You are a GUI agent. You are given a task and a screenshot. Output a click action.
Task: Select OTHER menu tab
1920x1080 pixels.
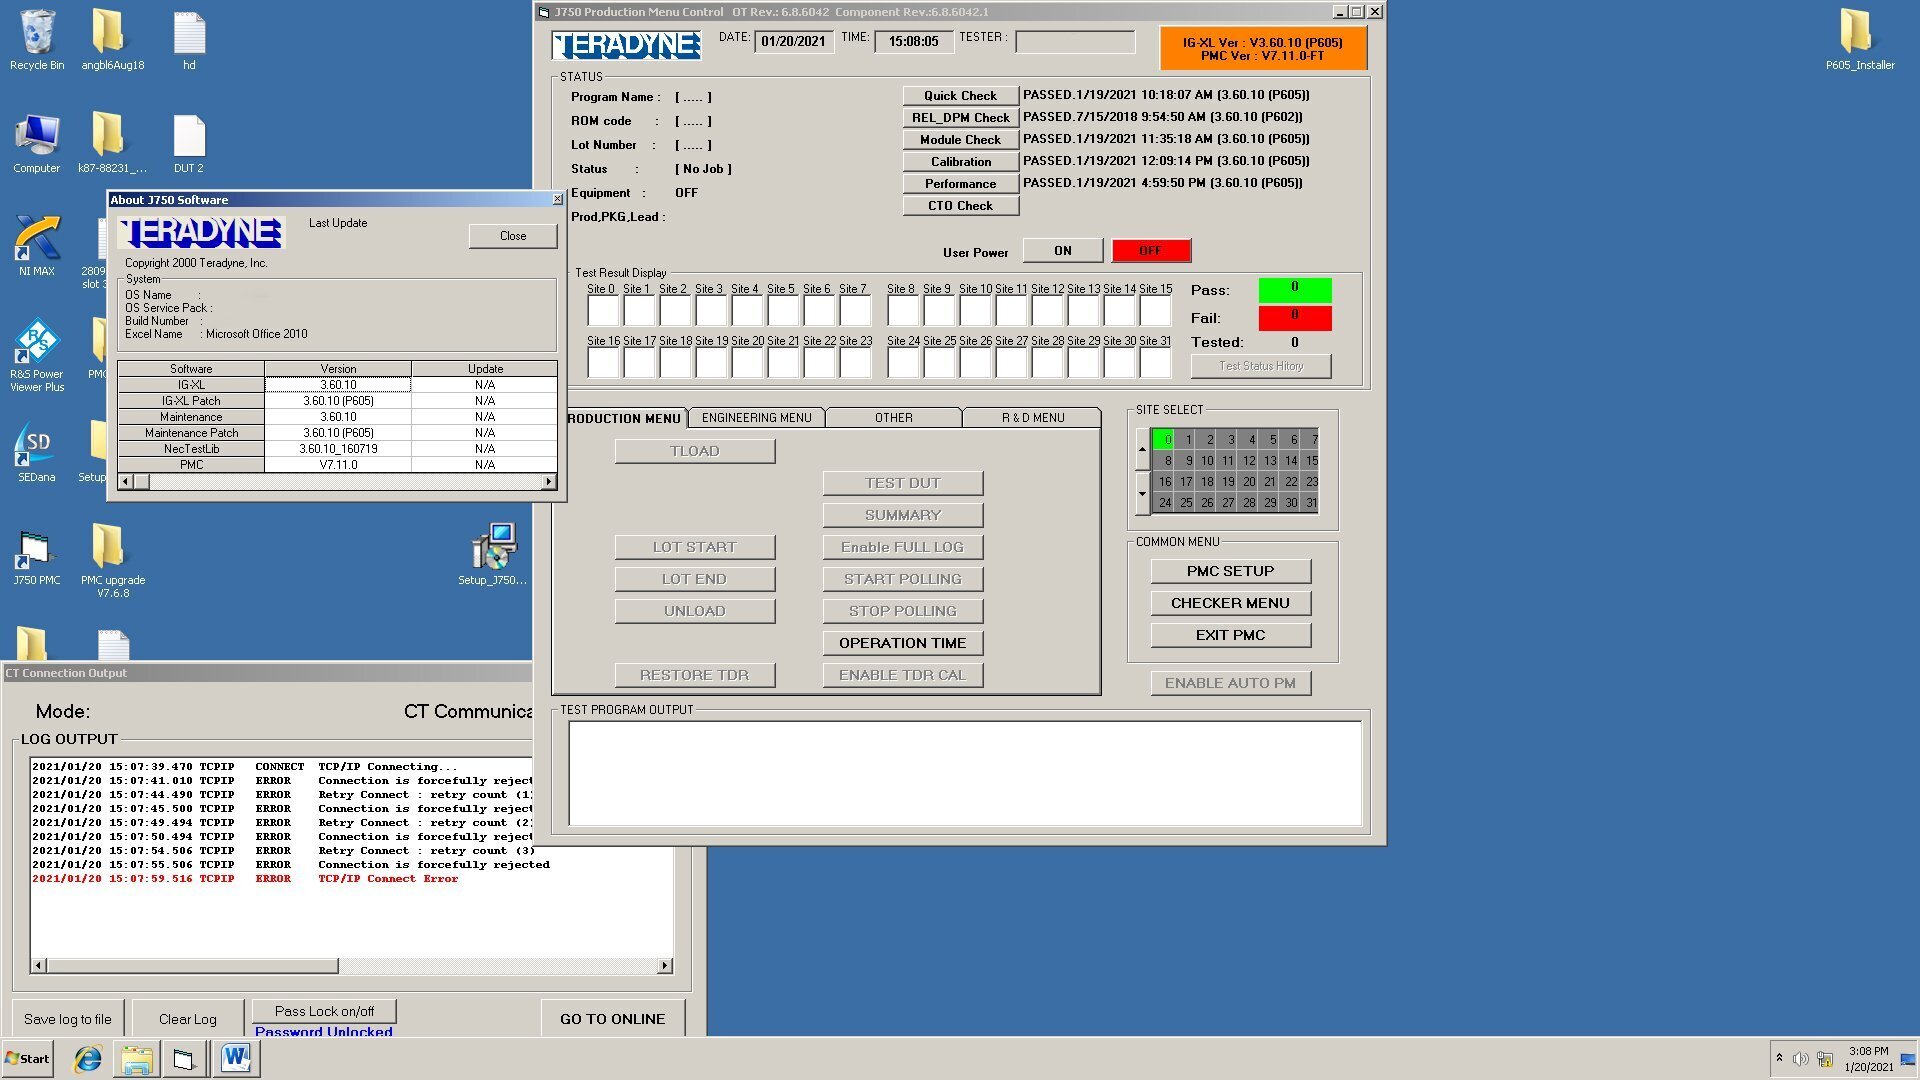click(894, 417)
